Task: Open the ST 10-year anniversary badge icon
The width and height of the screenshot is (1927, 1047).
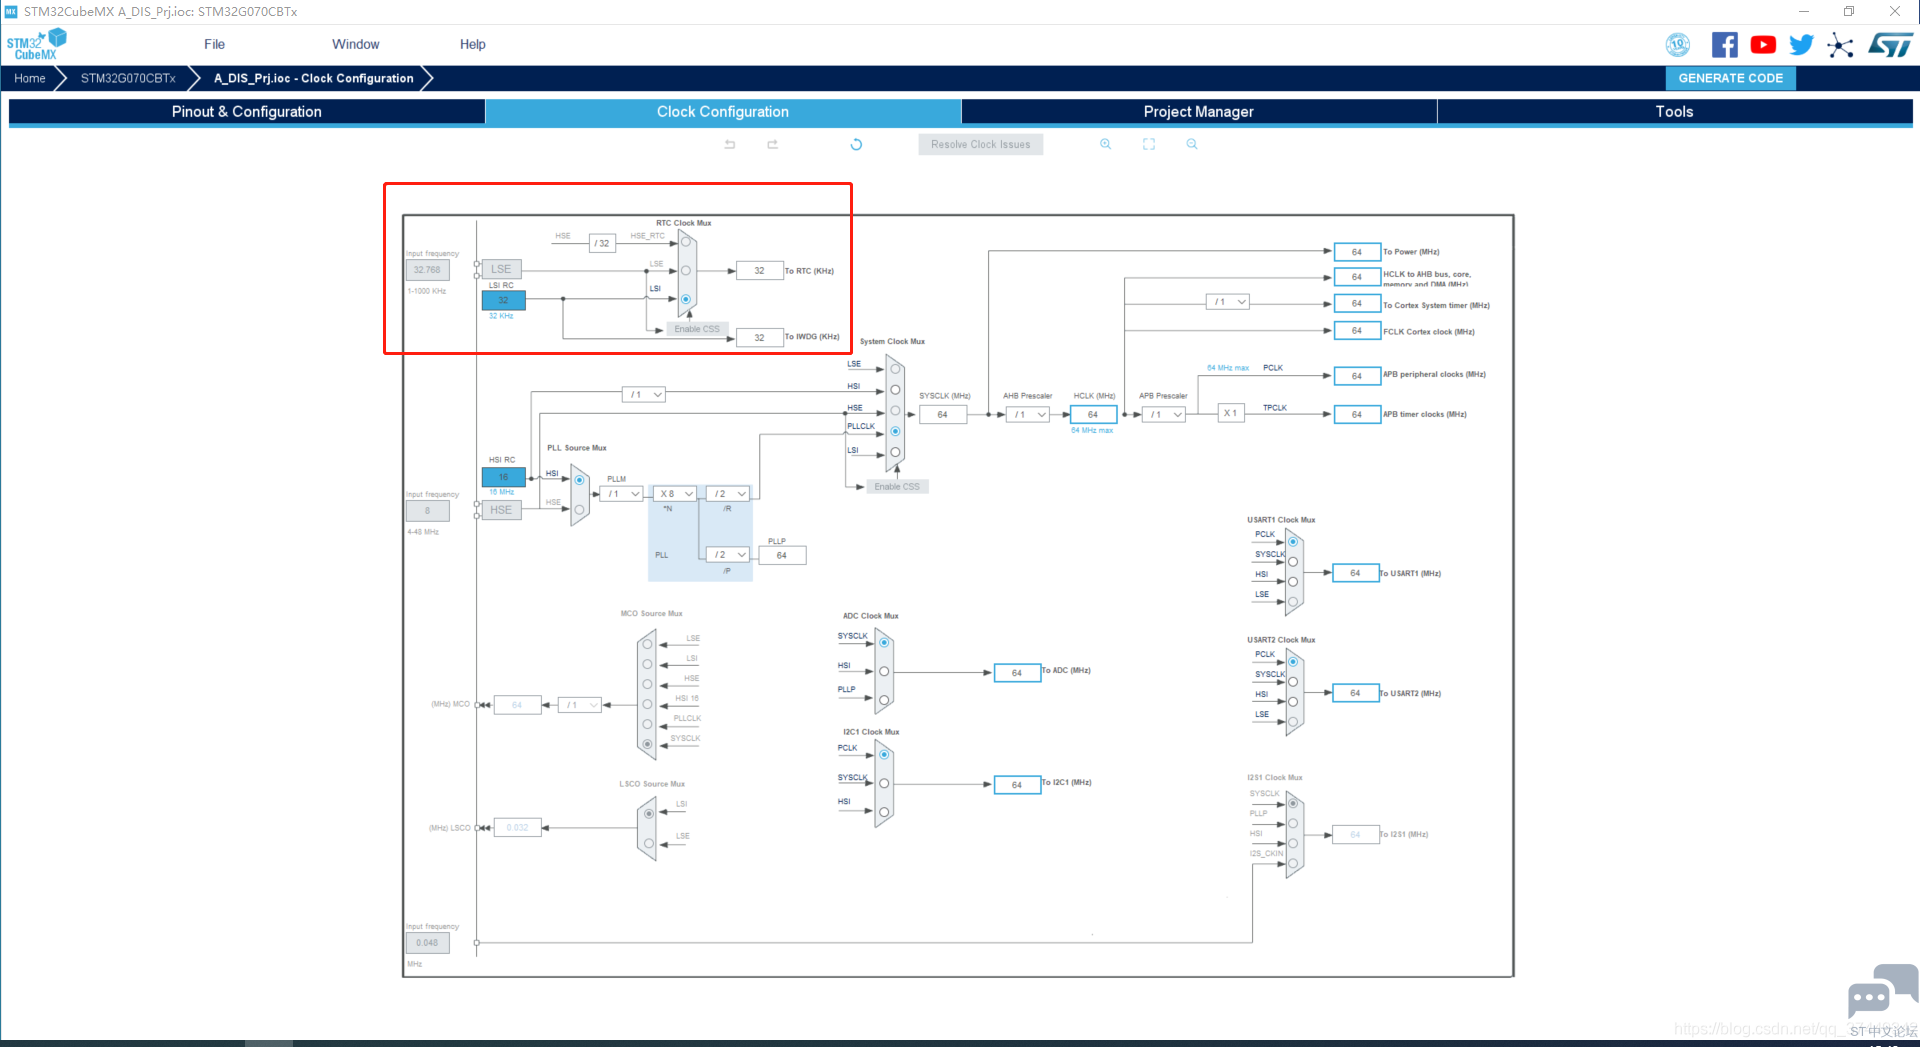Action: (x=1677, y=45)
